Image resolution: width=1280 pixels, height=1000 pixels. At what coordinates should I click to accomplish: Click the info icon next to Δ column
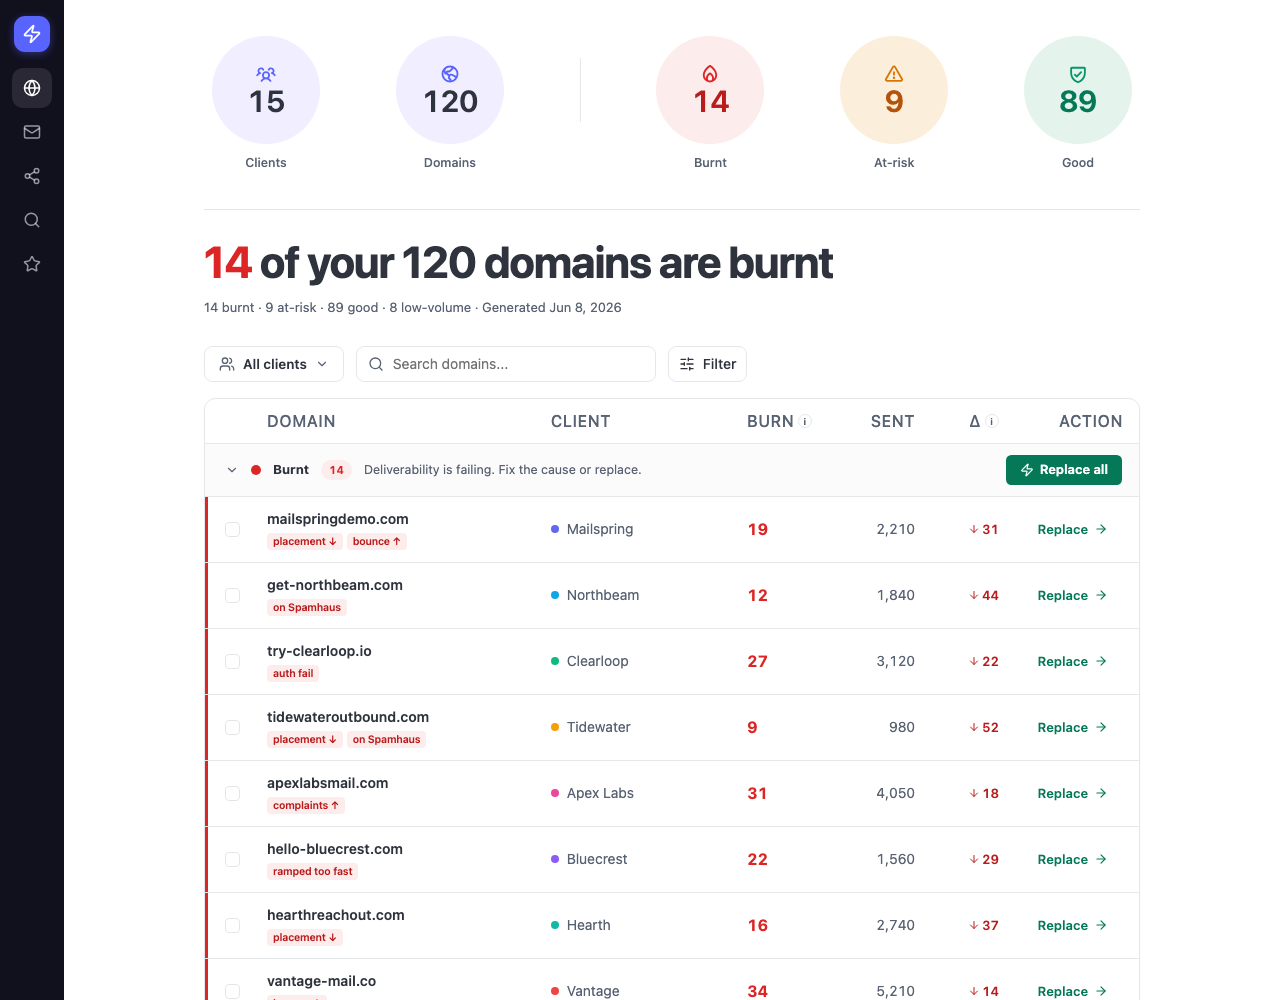click(x=992, y=422)
